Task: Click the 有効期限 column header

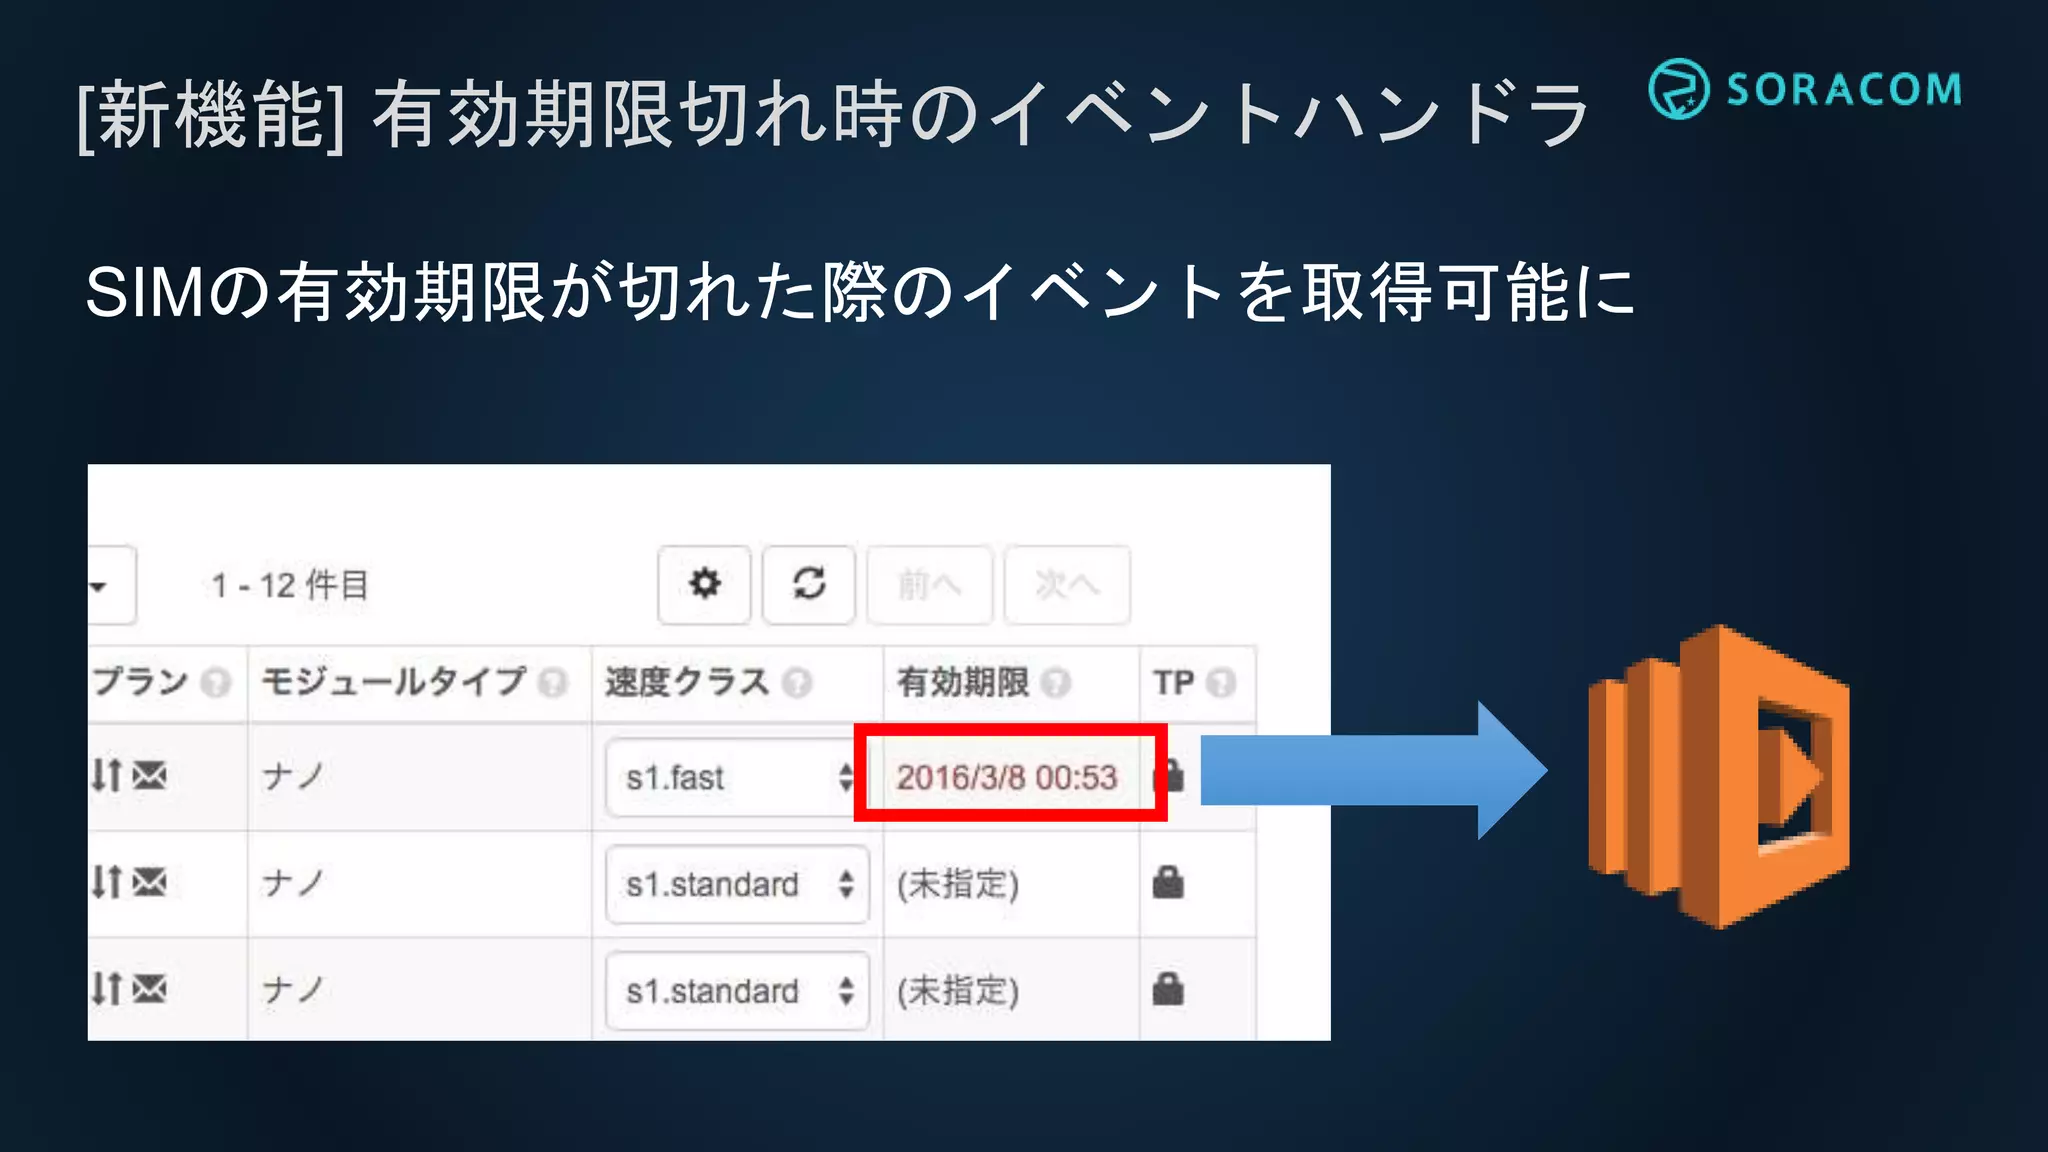Action: point(963,682)
